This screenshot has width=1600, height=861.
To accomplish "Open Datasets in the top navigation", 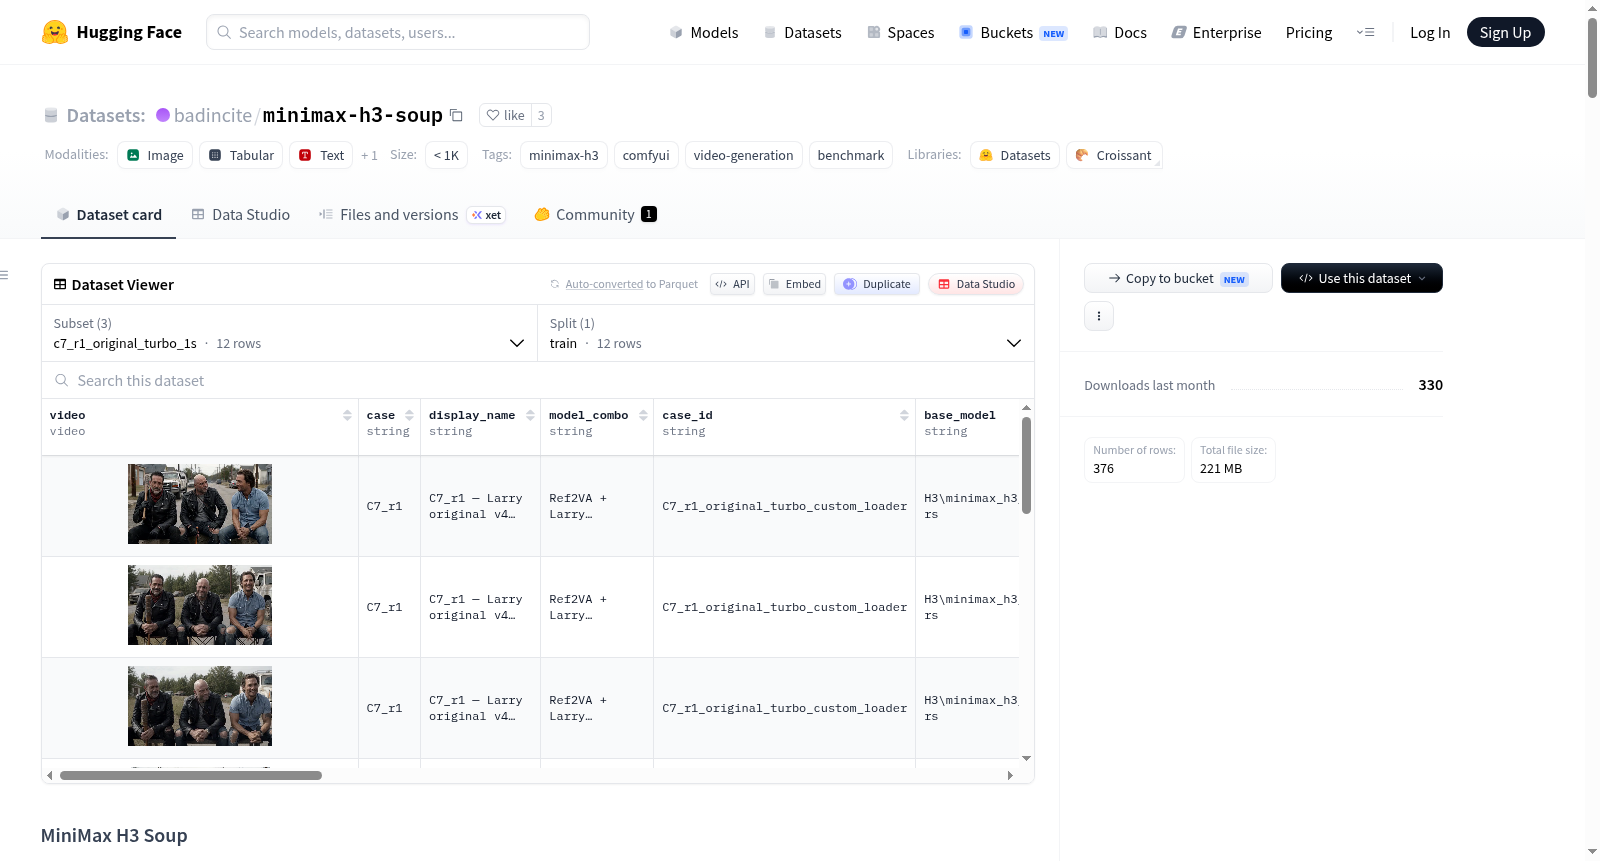I will click(x=803, y=32).
